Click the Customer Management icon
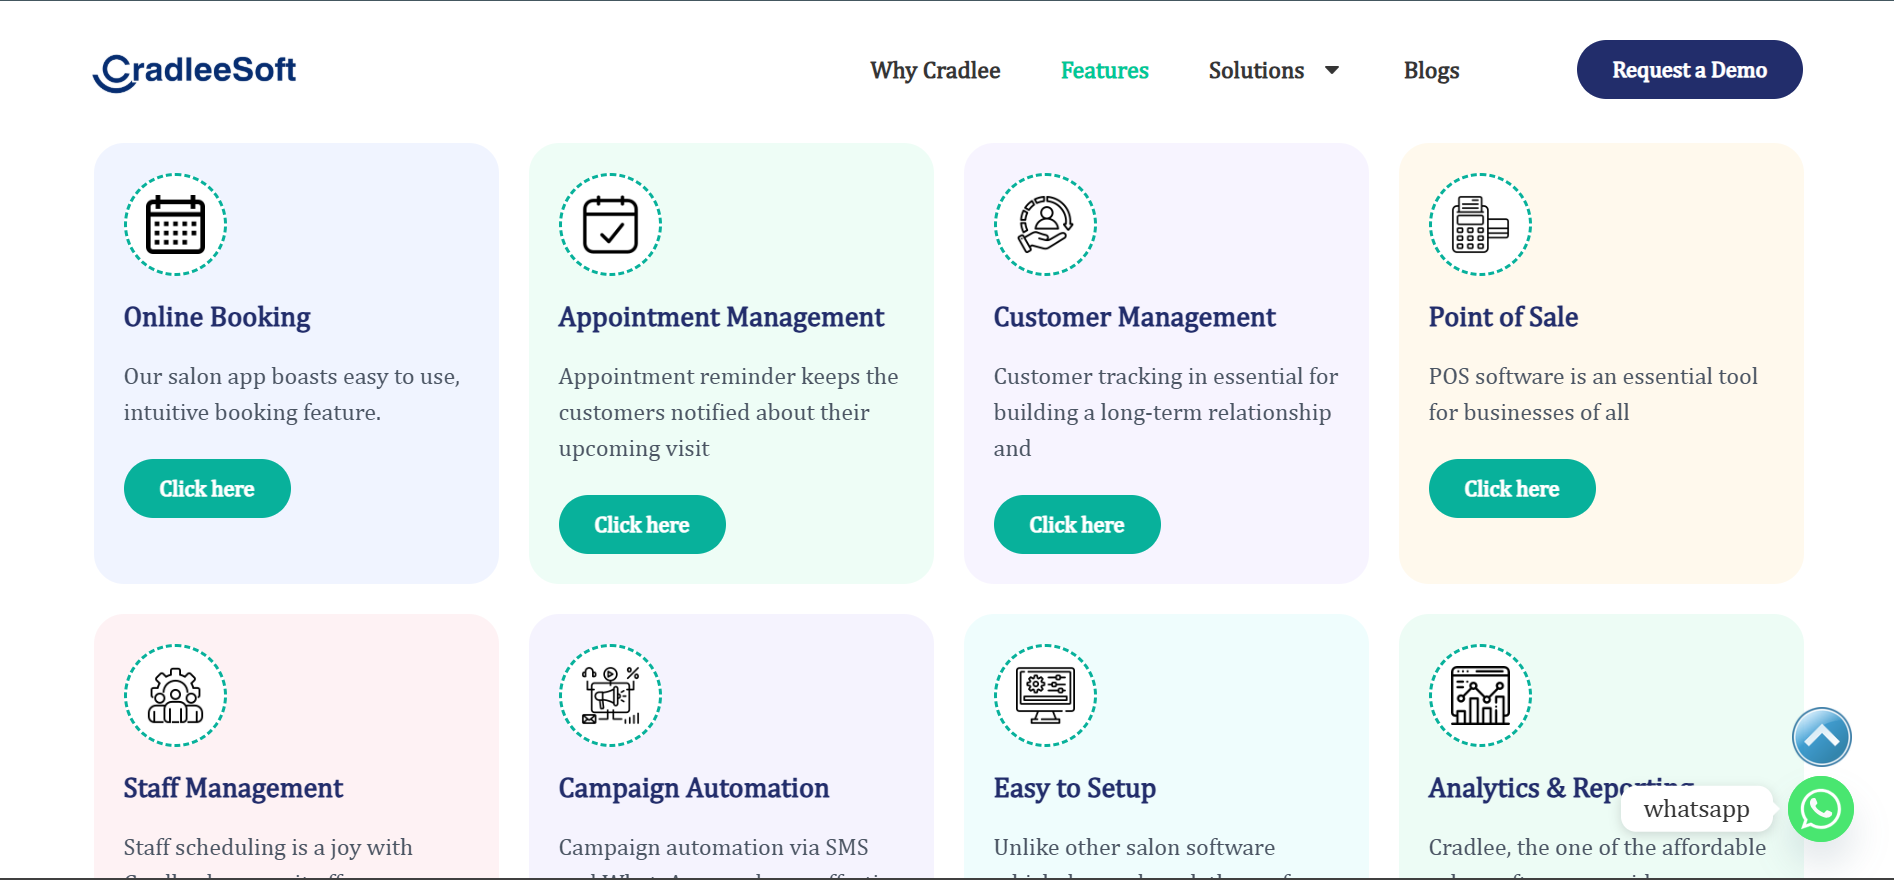Screen dimensions: 1894x880 pyautogui.click(x=1045, y=224)
